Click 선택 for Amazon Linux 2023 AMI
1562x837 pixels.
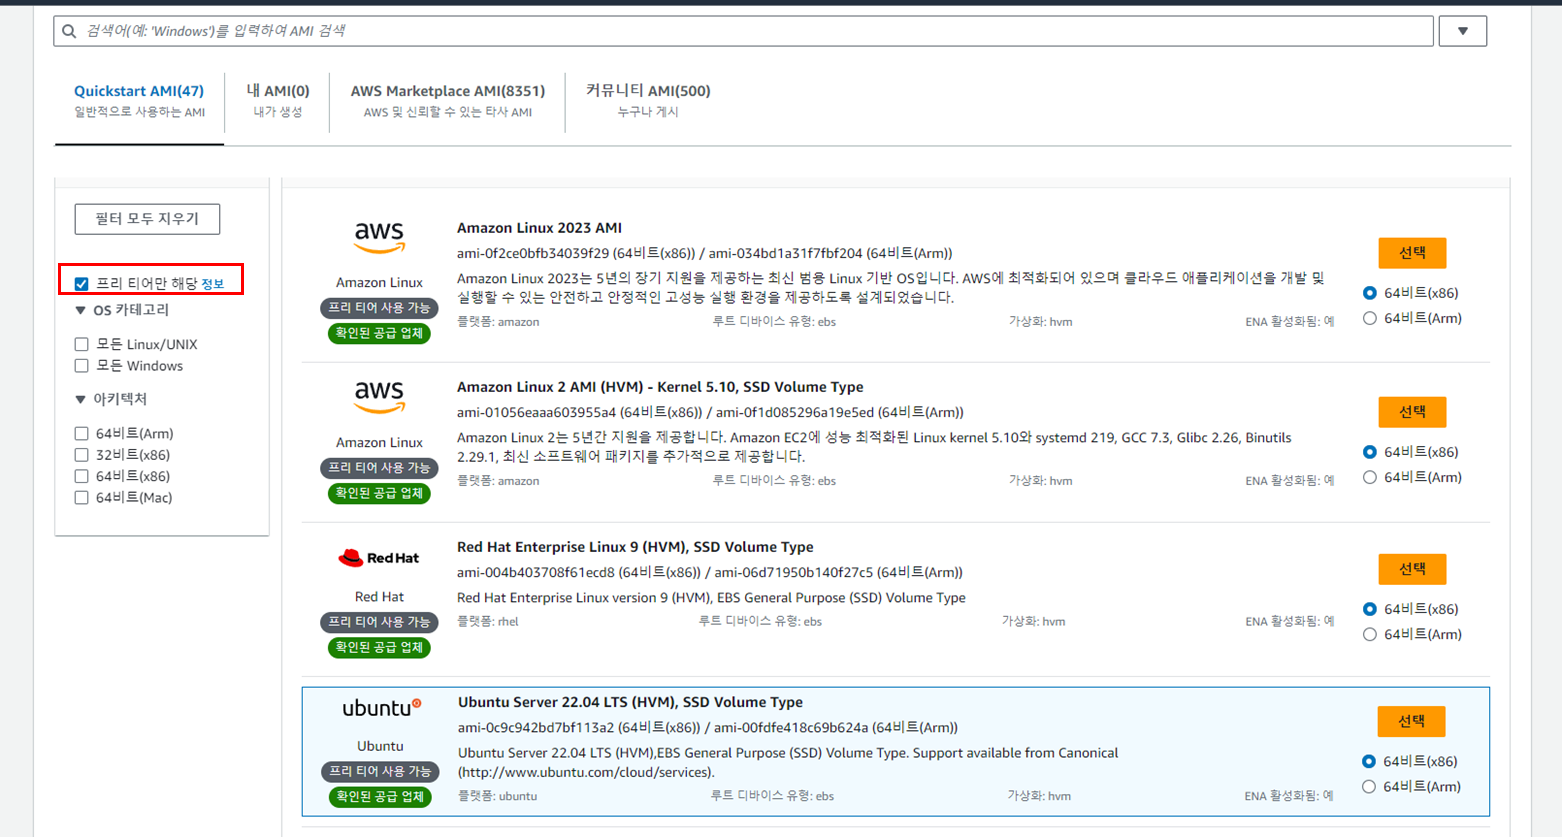[x=1412, y=253]
